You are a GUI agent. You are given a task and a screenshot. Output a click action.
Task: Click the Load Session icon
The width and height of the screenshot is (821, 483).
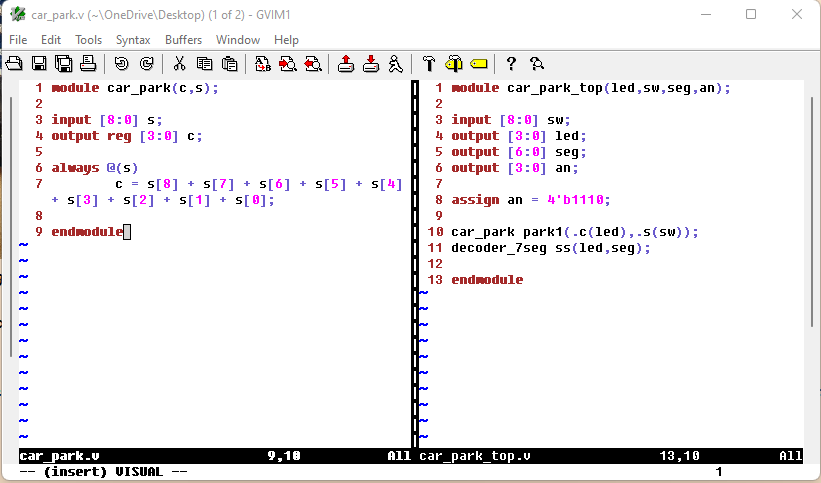(345, 64)
